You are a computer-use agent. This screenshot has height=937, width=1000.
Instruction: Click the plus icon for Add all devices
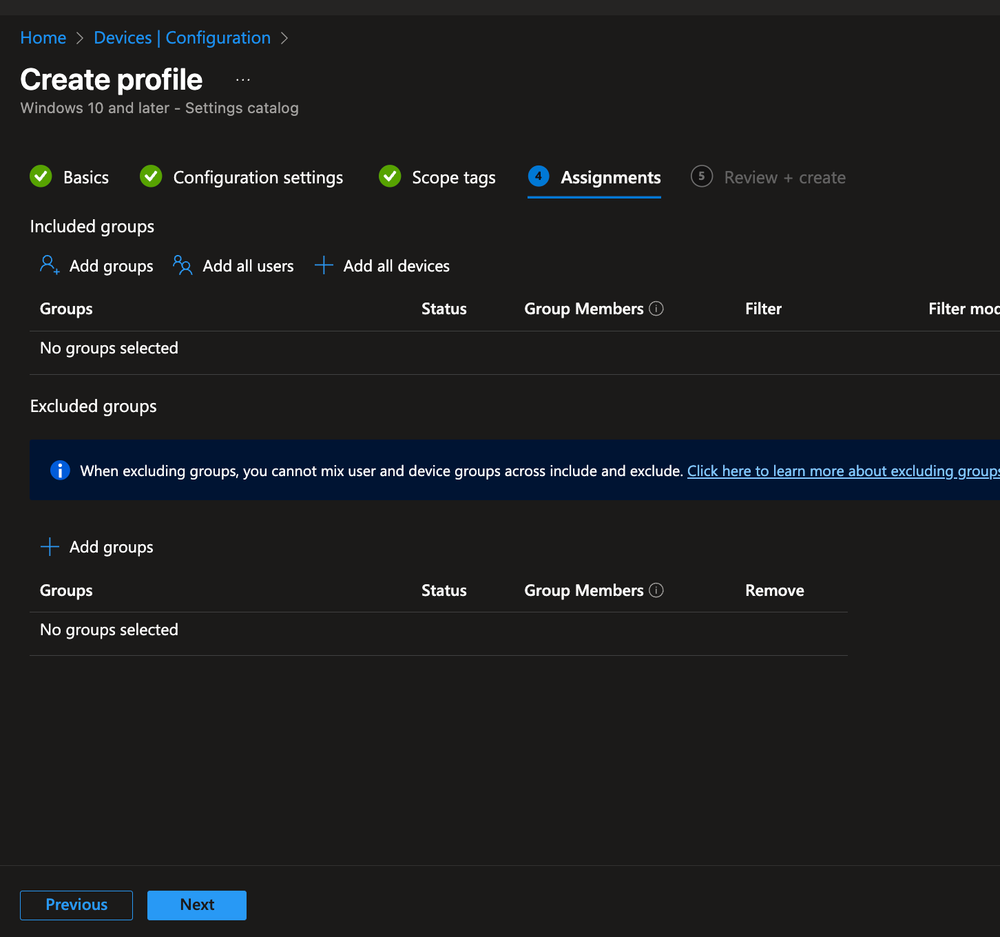(323, 265)
